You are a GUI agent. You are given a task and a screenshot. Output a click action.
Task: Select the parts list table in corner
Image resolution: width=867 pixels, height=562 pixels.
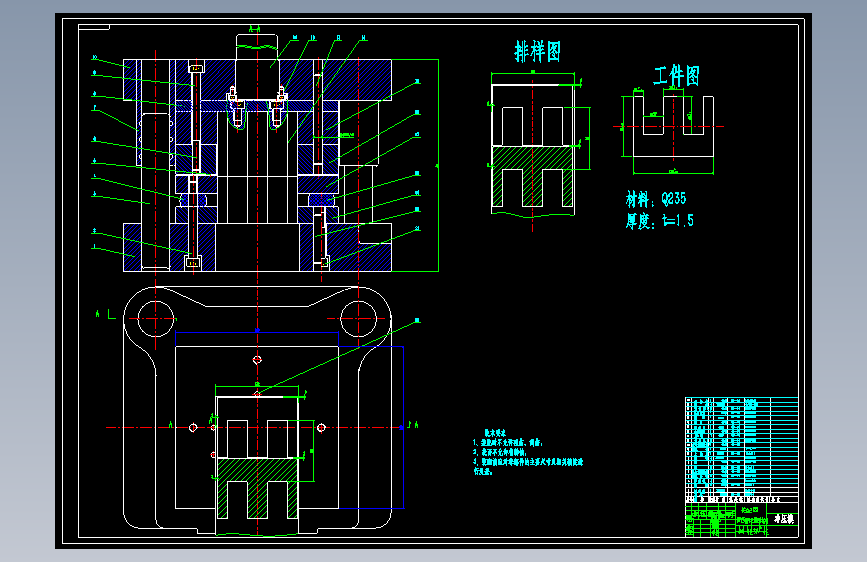point(741,450)
